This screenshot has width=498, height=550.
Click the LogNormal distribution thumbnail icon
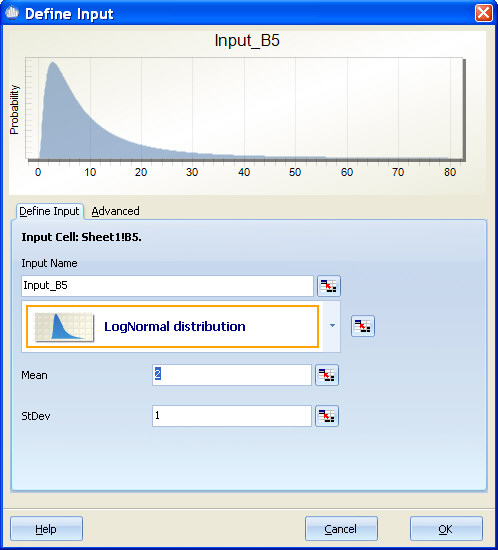64,327
